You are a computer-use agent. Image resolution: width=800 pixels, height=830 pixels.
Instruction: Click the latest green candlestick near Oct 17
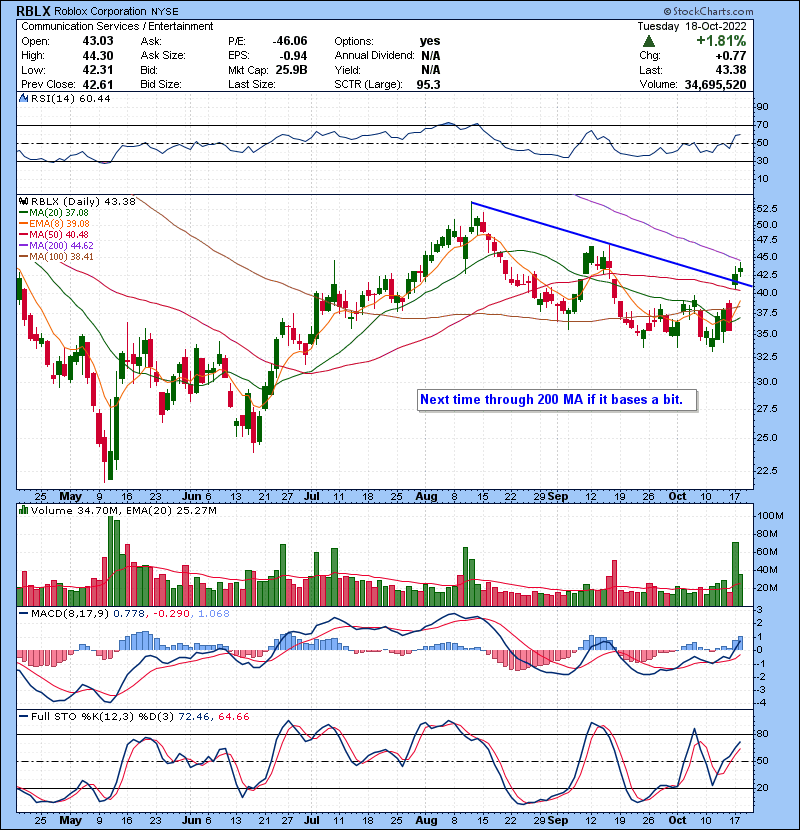pos(740,269)
